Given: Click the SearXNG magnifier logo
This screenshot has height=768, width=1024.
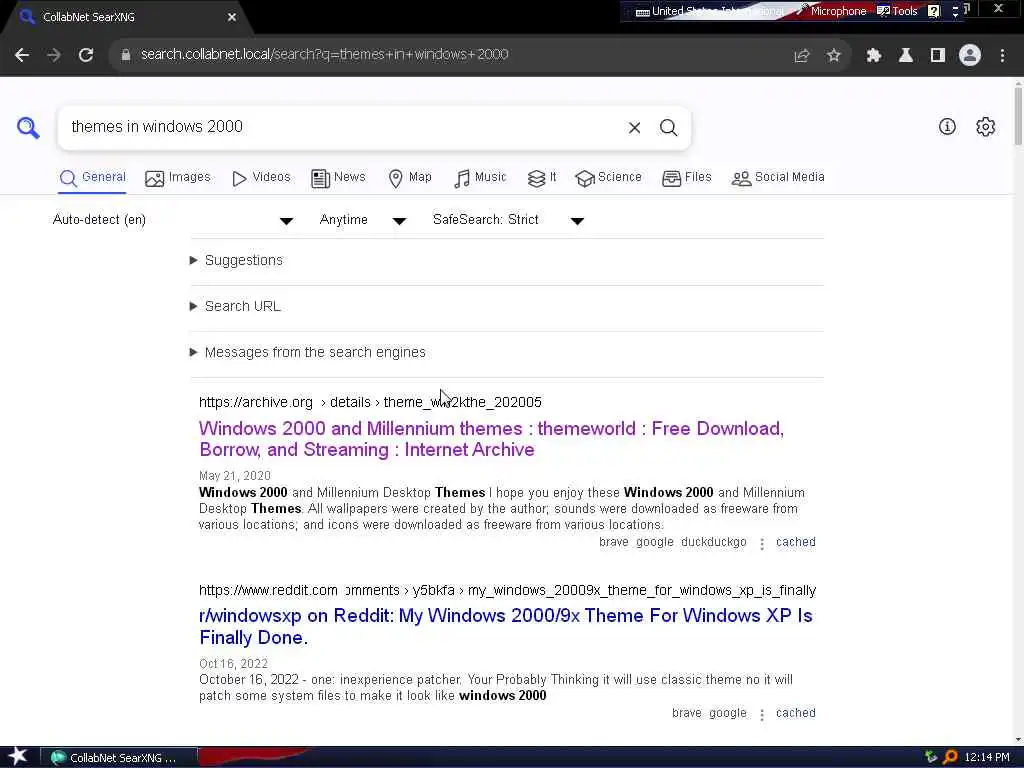Looking at the screenshot, I should 28,127.
